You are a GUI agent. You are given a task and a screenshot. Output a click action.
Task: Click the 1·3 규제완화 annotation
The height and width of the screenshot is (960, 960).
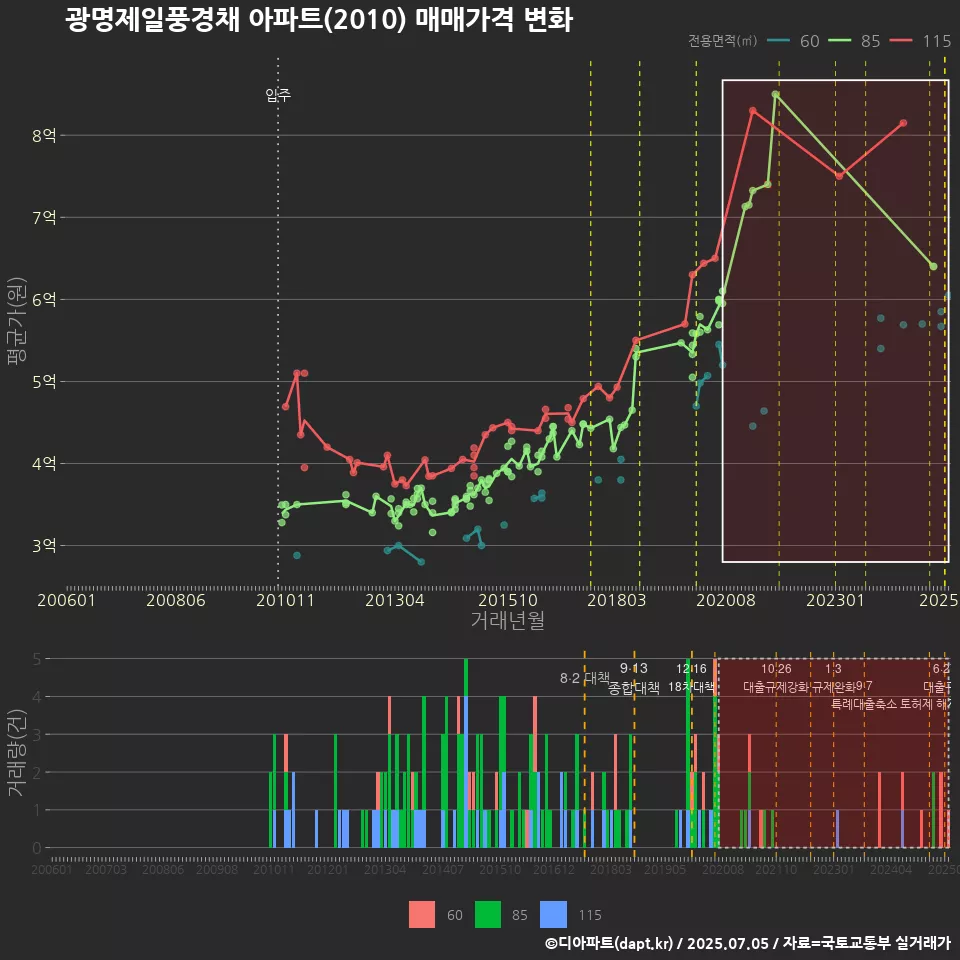(x=833, y=678)
